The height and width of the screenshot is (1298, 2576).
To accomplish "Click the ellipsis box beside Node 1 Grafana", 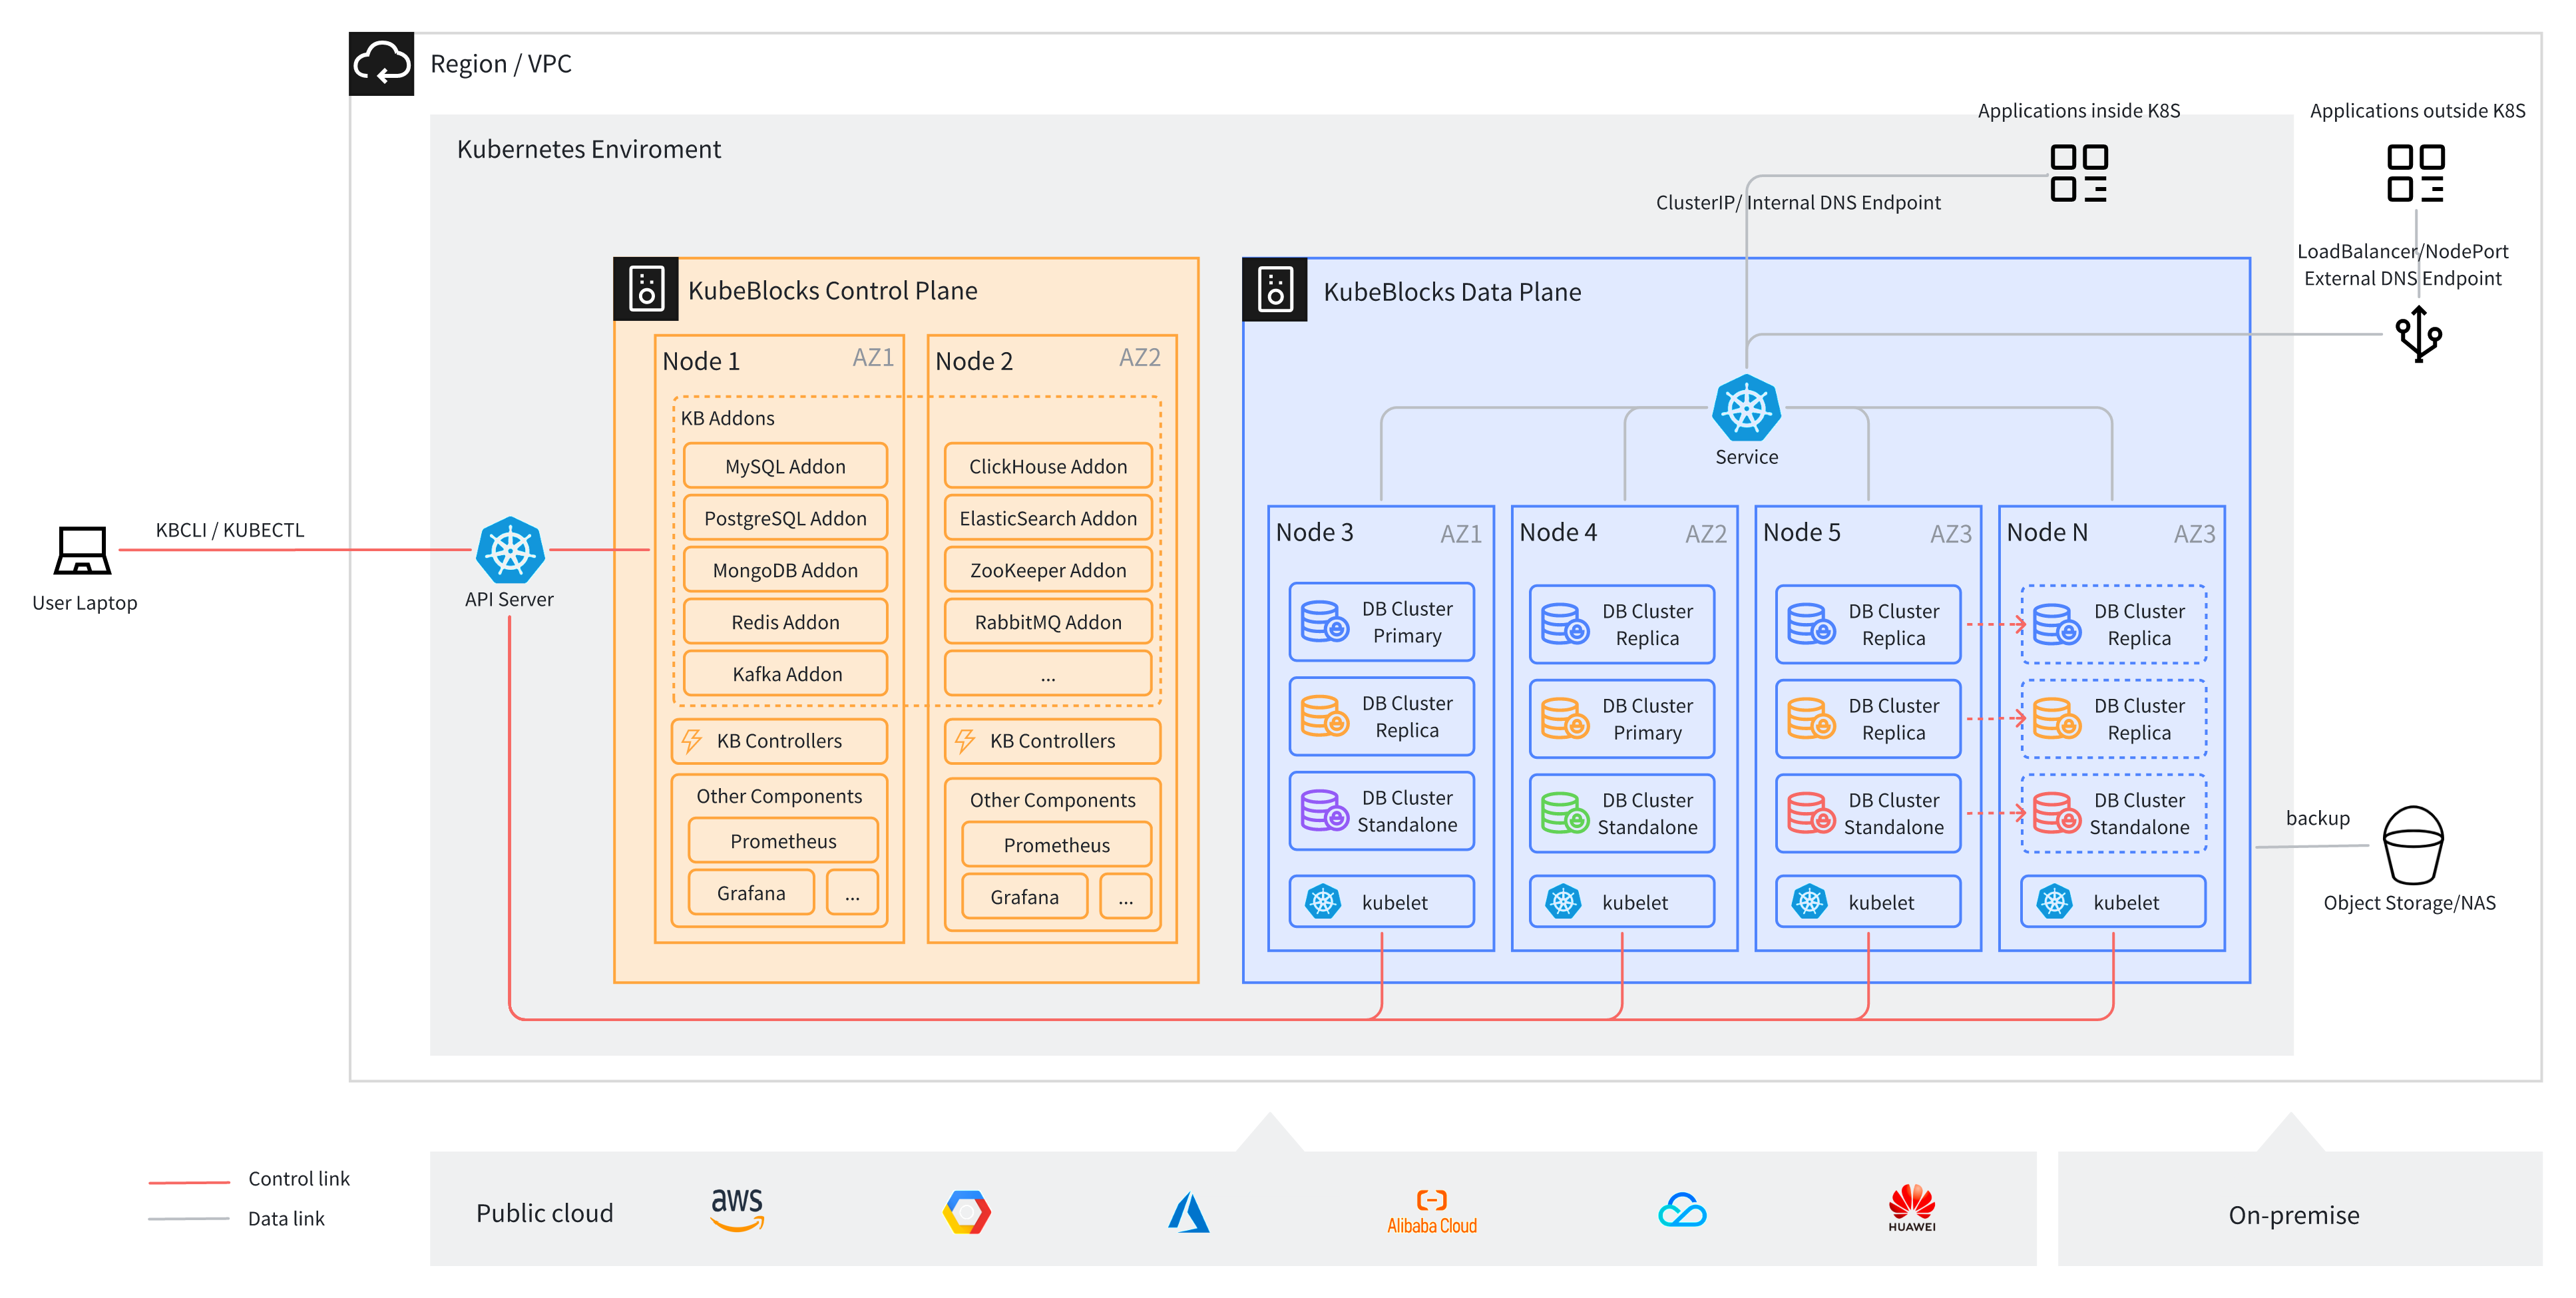I will 852,893.
